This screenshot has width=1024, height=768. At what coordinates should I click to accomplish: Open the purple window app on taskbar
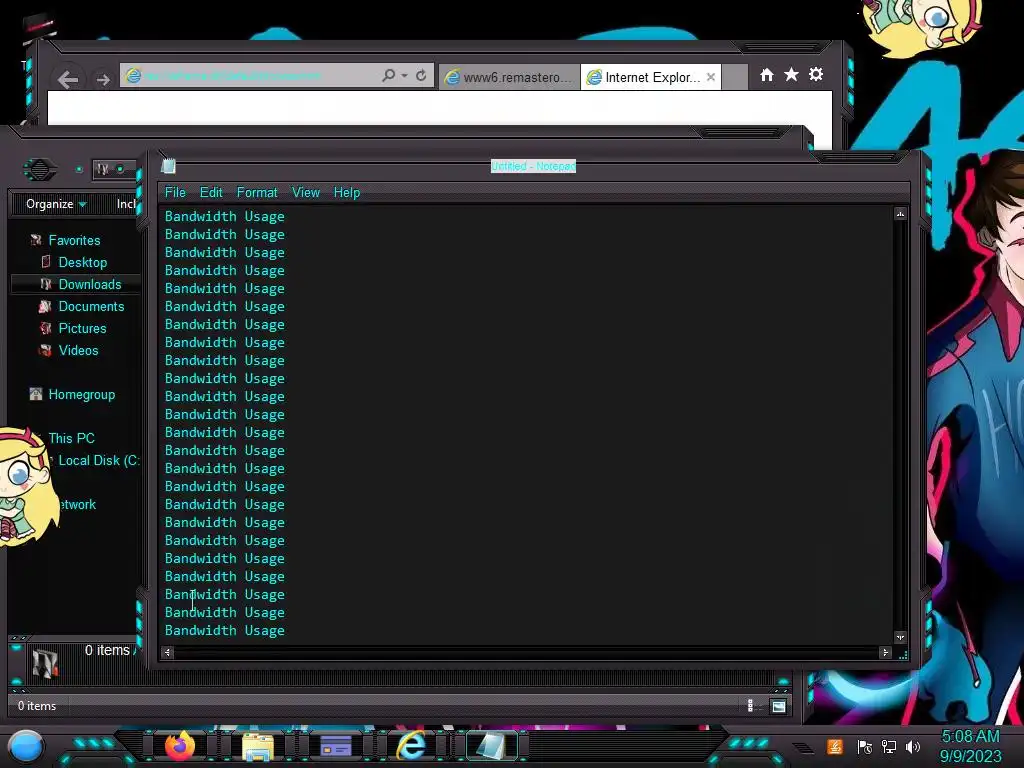(336, 746)
